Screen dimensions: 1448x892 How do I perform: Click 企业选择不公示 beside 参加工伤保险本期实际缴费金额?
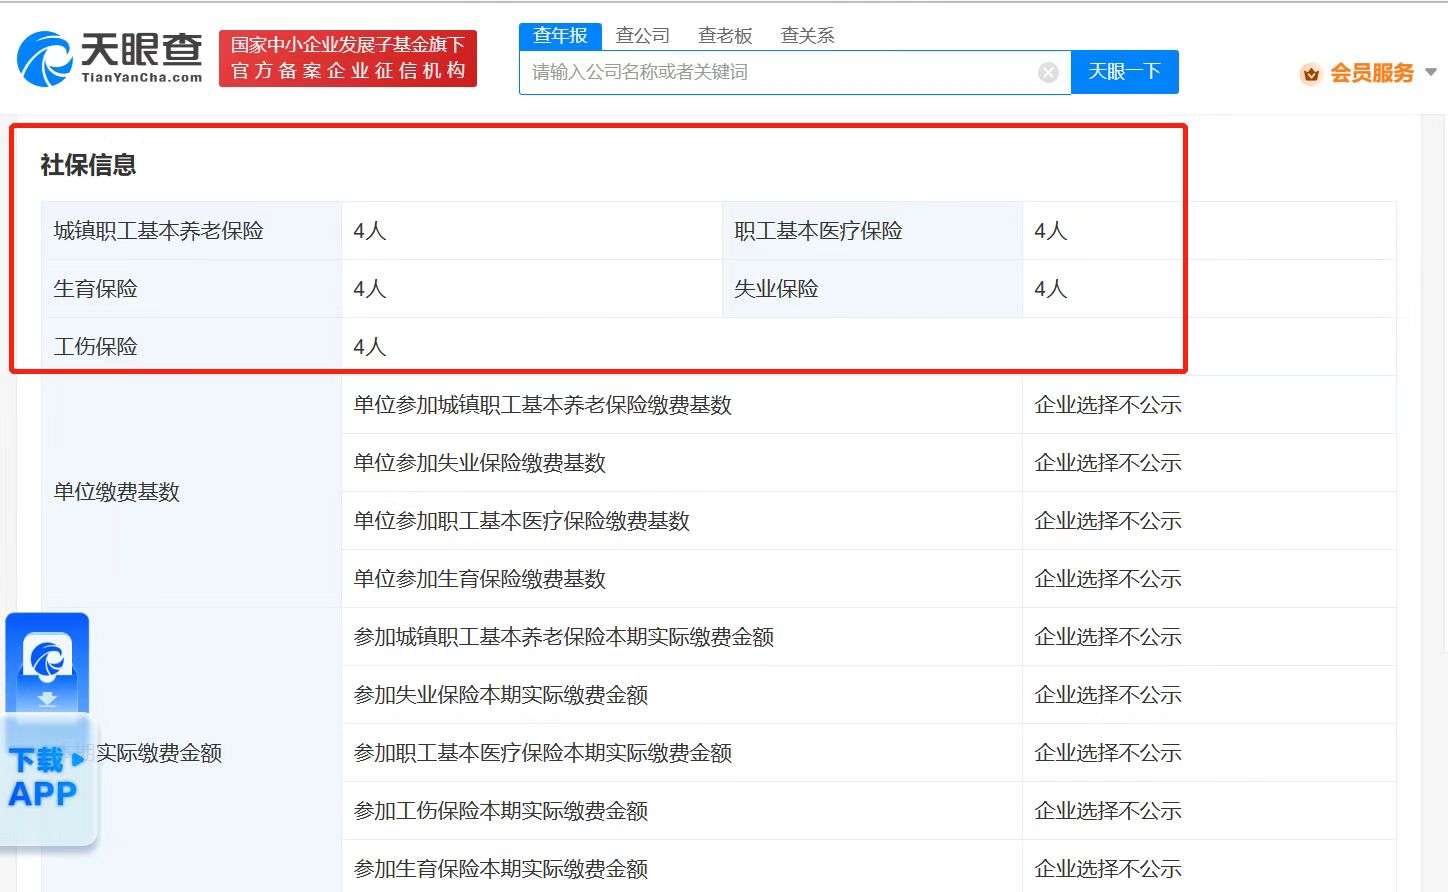pyautogui.click(x=1108, y=811)
